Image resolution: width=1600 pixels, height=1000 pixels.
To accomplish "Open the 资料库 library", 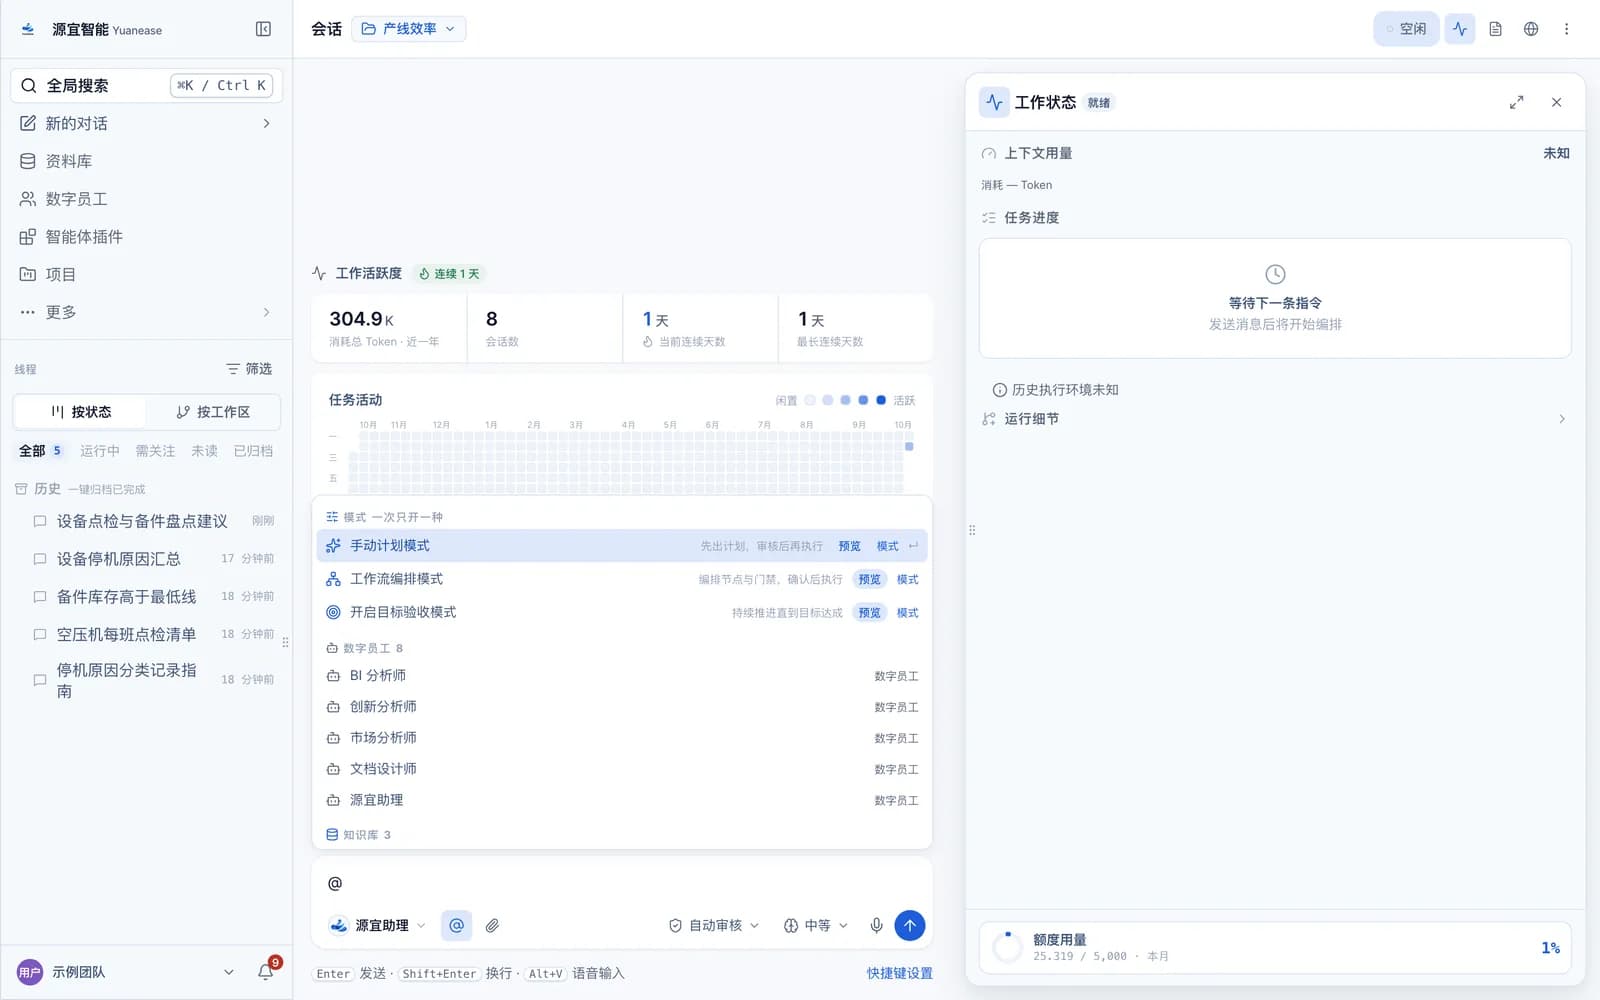I will (146, 161).
